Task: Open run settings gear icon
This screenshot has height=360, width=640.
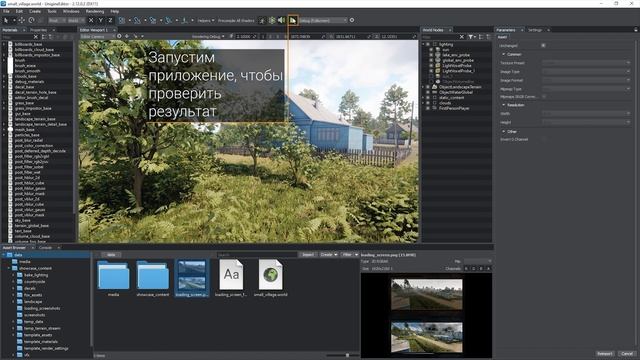Action: pos(352,20)
